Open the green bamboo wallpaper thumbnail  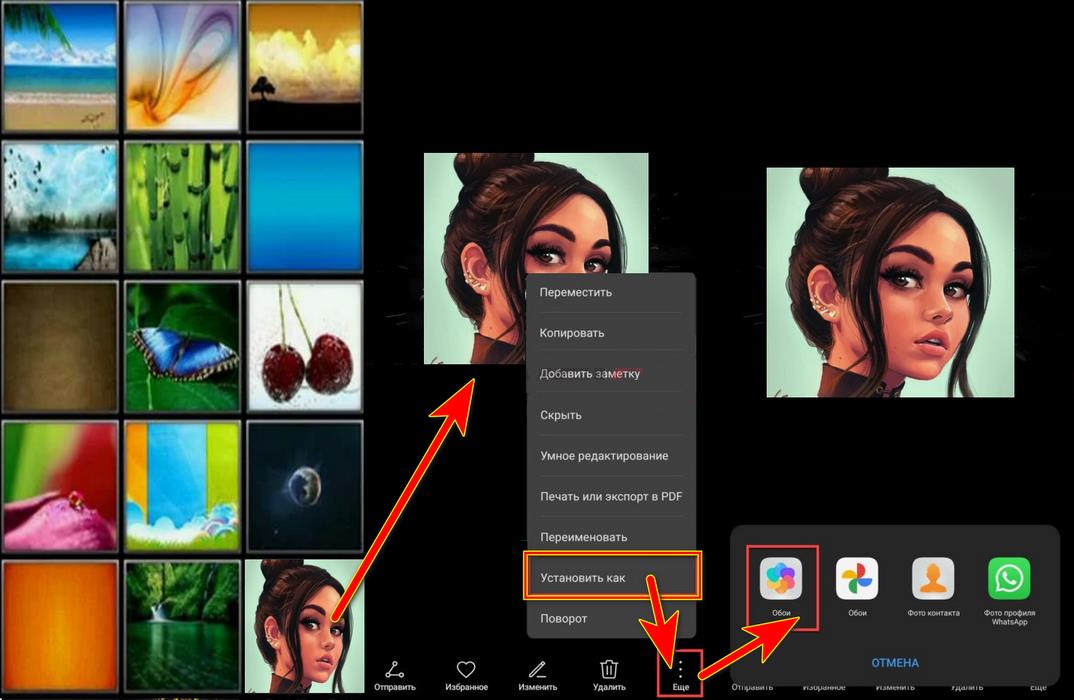[182, 207]
